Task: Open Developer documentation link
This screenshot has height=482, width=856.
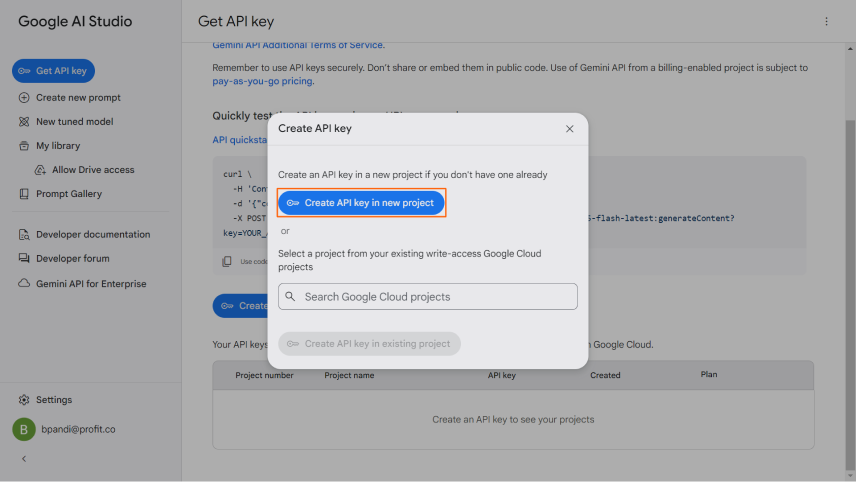Action: [x=93, y=234]
